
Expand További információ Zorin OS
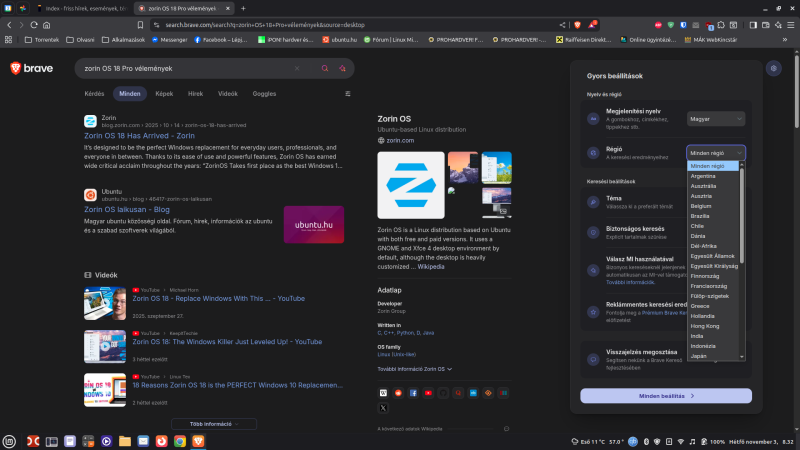coord(414,369)
